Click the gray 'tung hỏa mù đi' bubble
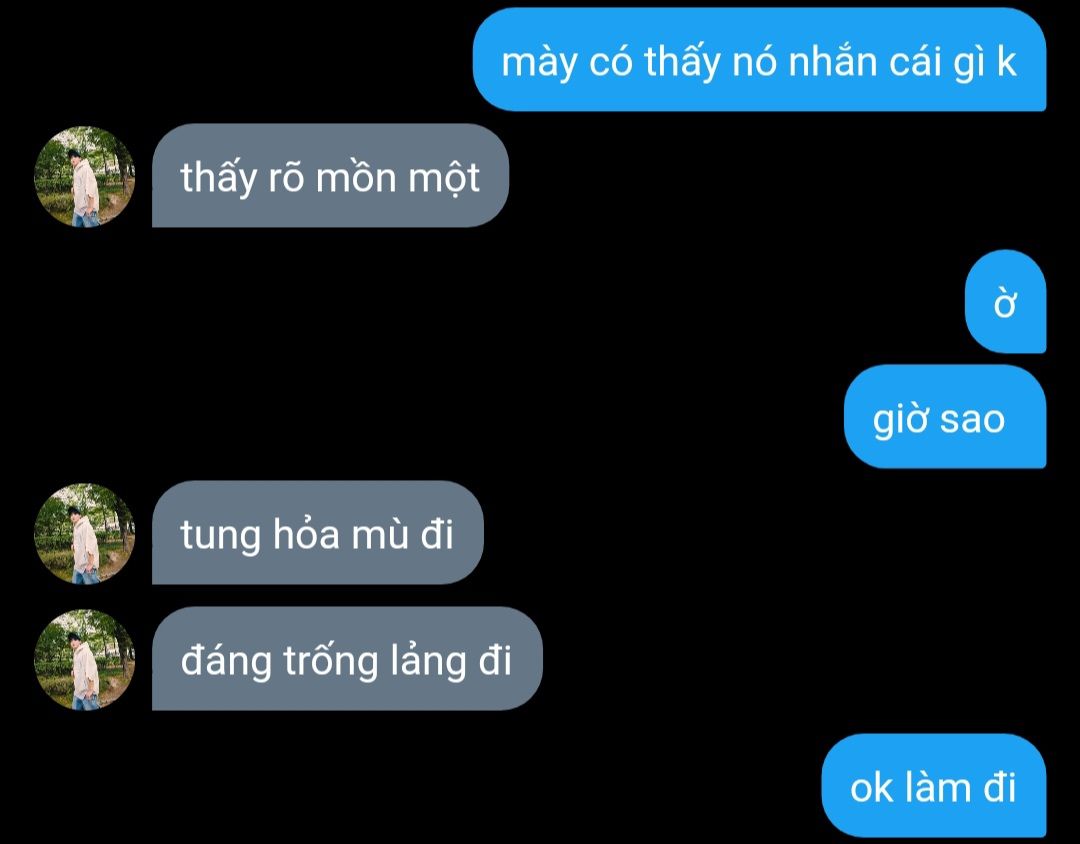 point(318,533)
